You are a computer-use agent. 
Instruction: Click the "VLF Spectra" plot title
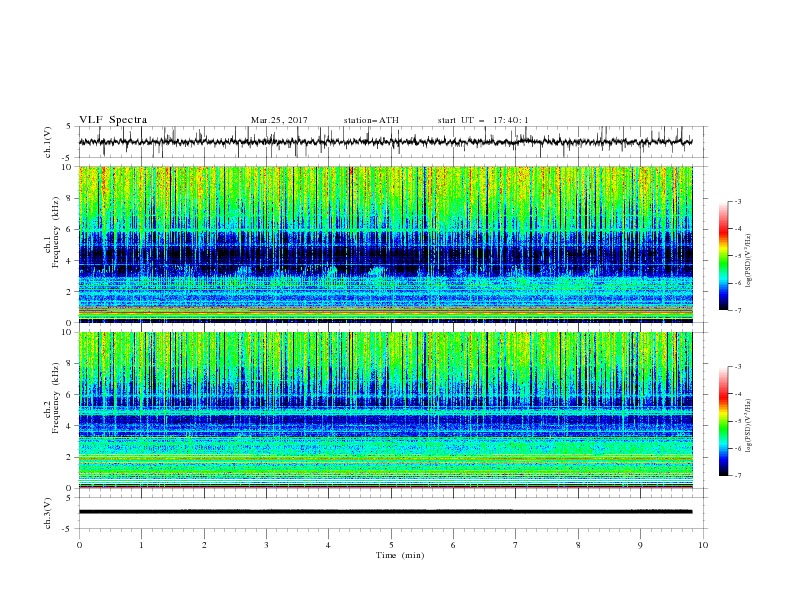[x=113, y=120]
